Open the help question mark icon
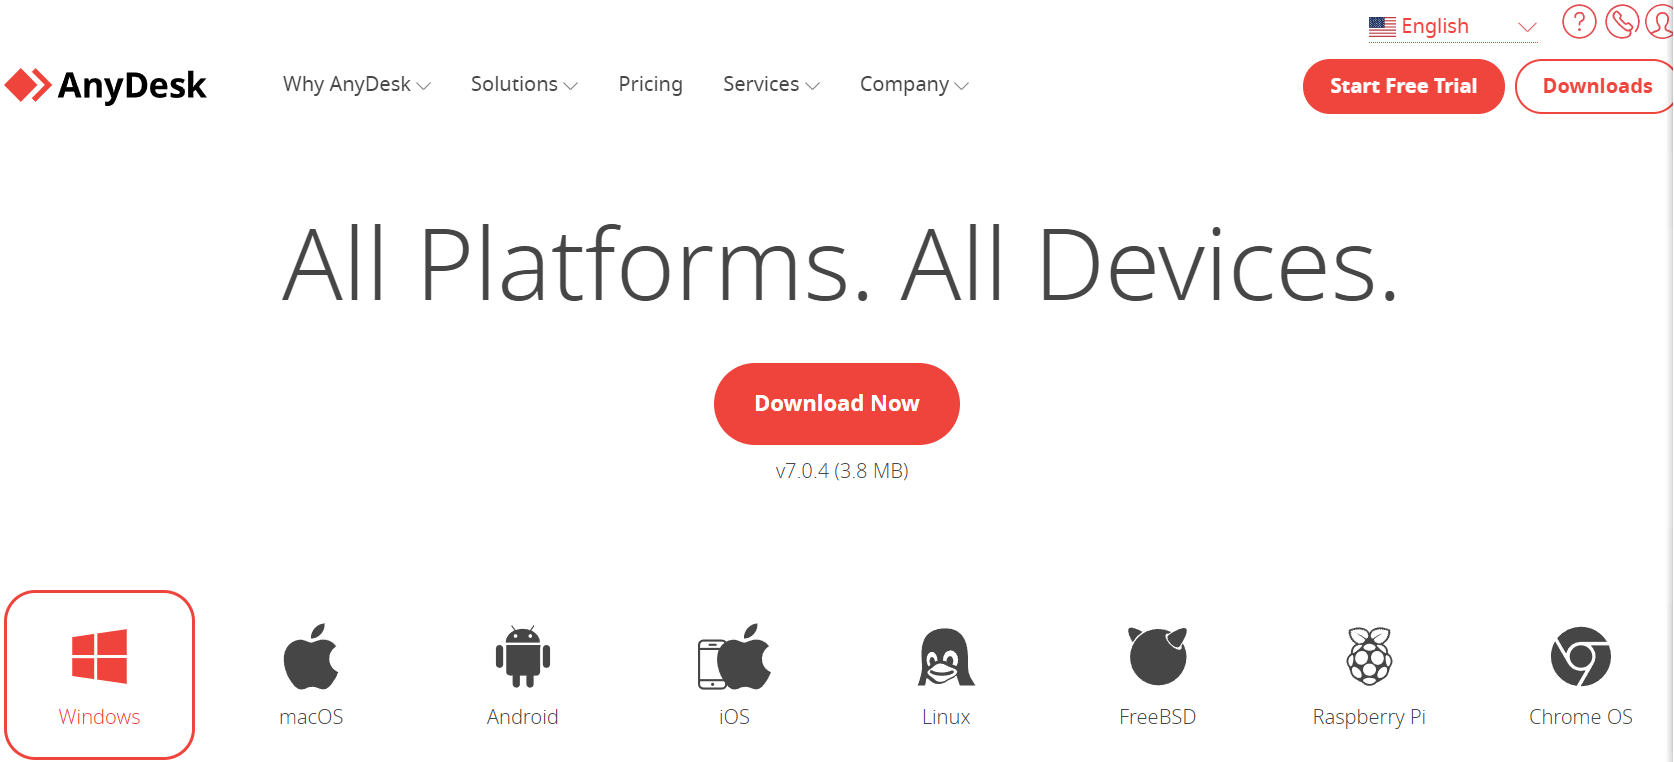The height and width of the screenshot is (762, 1674). (1579, 21)
